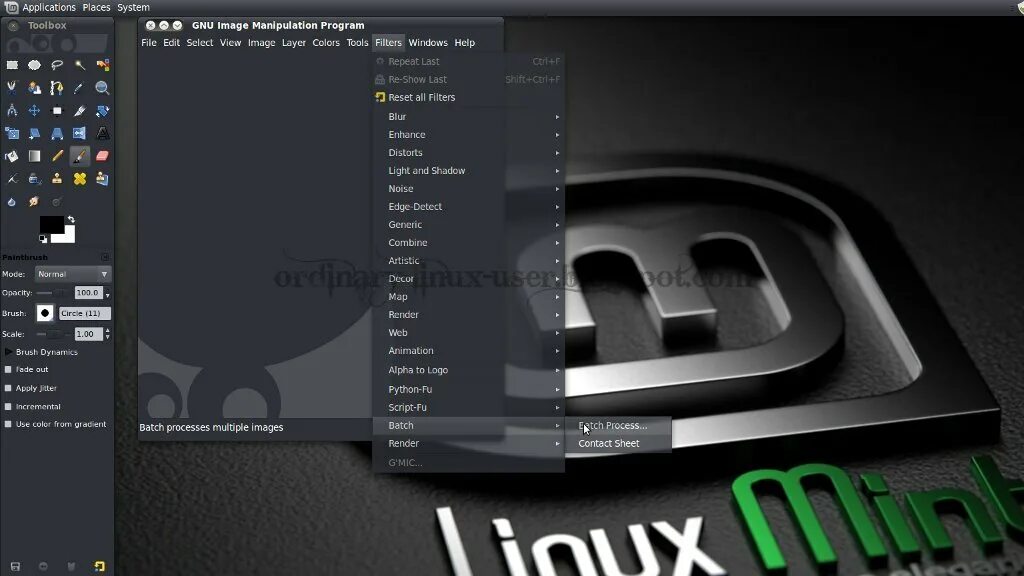Select the Flip tool

coord(80,133)
